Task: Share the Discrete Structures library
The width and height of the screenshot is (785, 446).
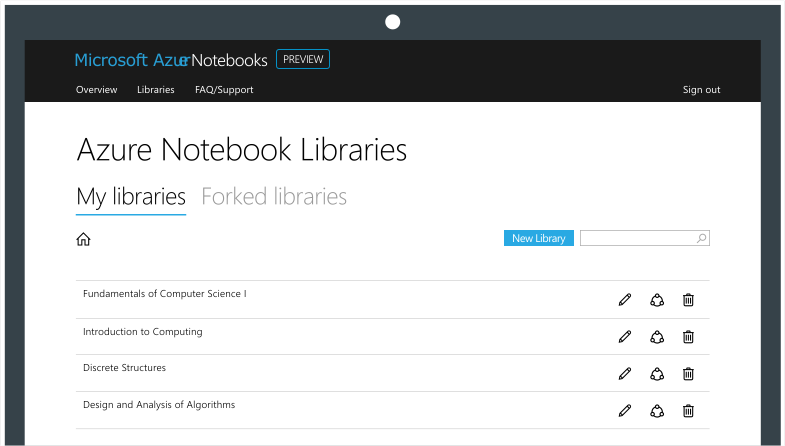Action: [657, 374]
